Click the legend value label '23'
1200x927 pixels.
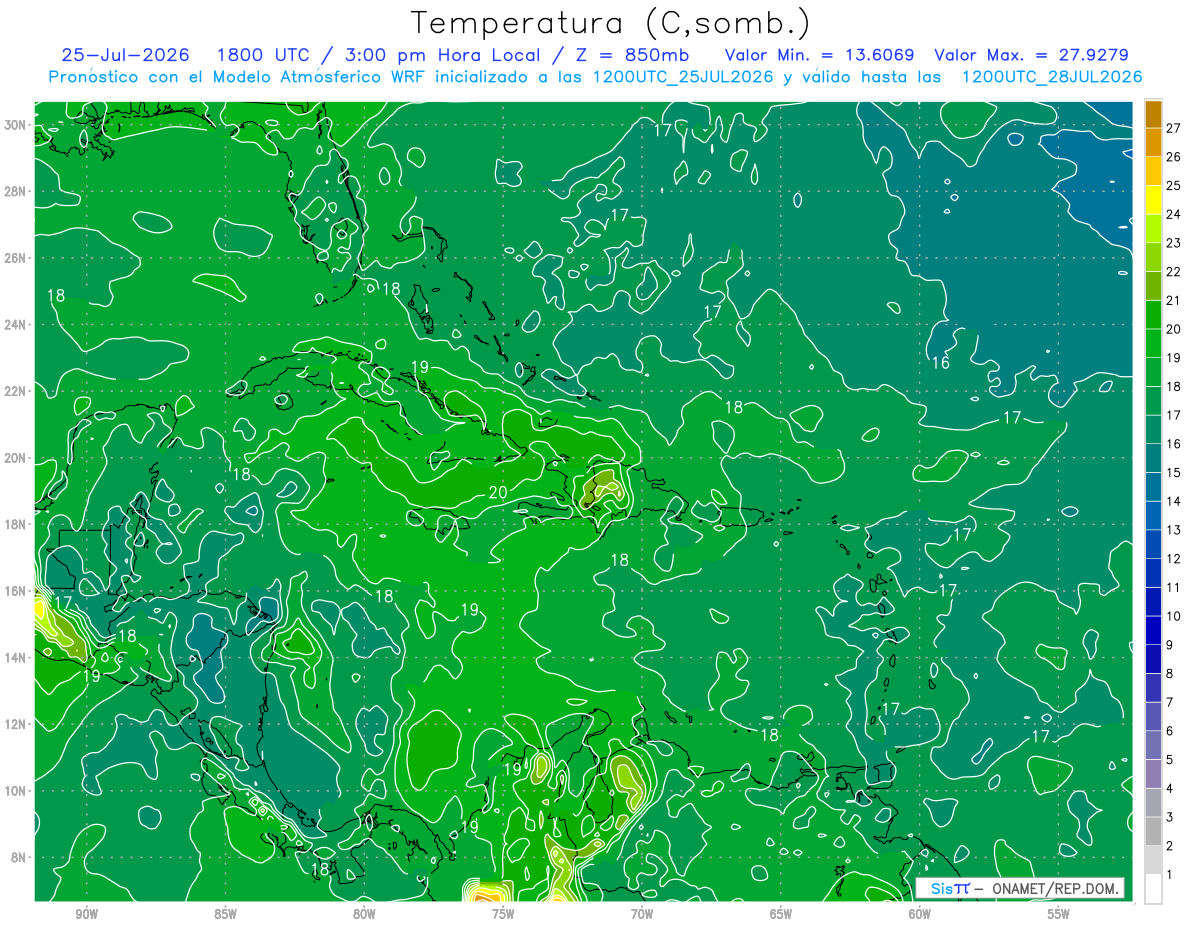(1174, 243)
